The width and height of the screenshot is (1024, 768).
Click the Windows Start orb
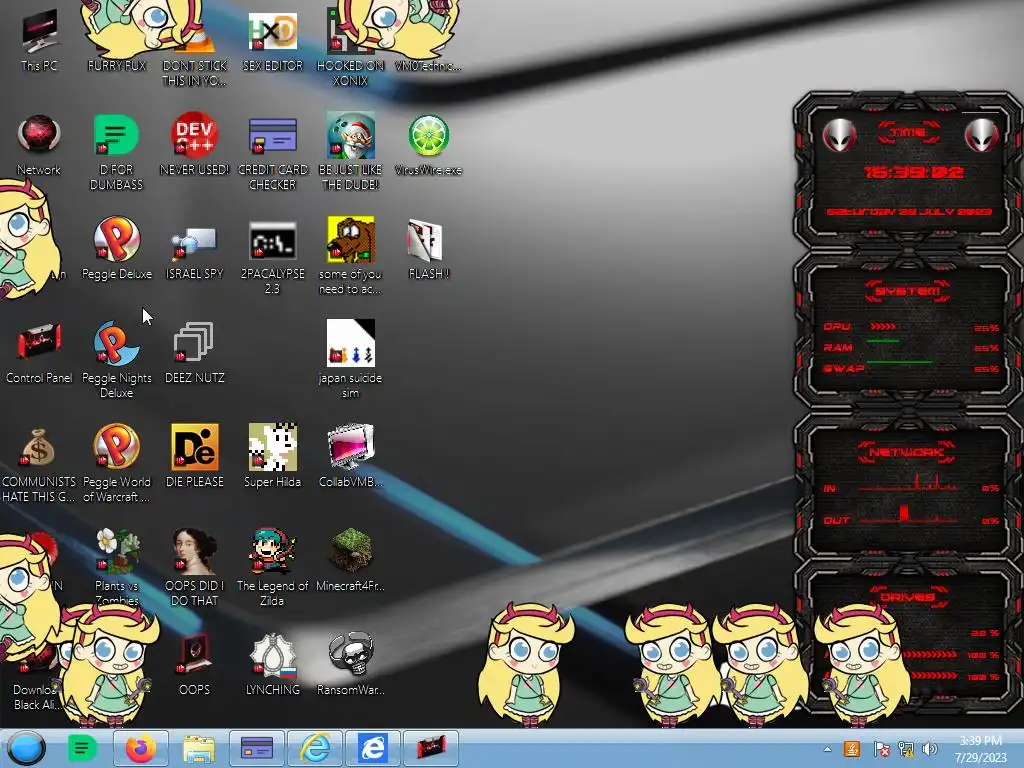click(27, 748)
